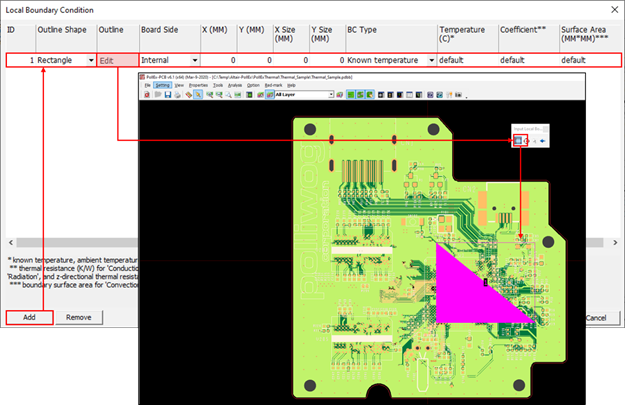Expand the All Layer combo box
The image size is (625, 405).
(330, 94)
